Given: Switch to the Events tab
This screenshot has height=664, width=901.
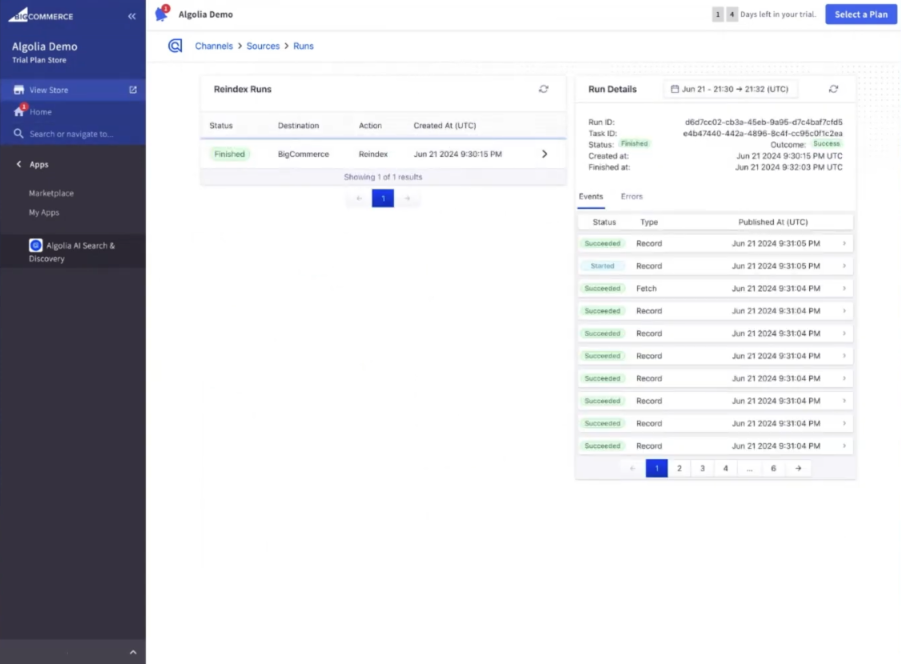Looking at the screenshot, I should (591, 196).
